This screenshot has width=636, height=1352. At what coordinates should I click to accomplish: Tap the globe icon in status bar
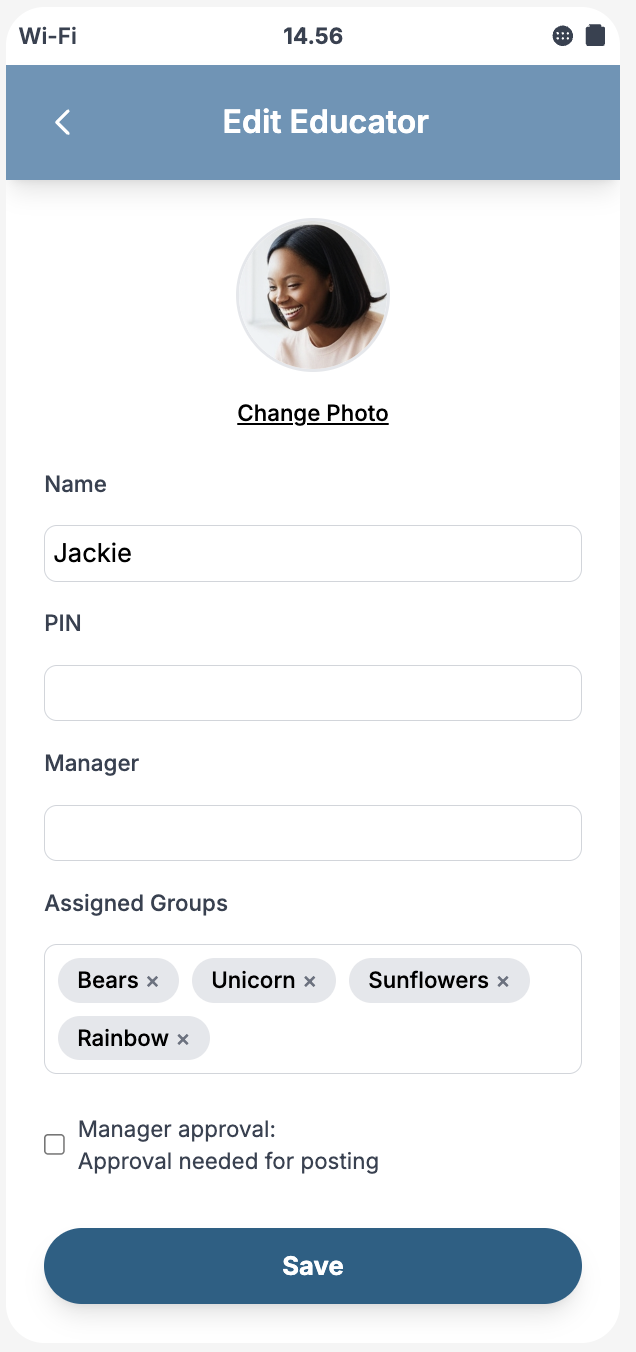[x=563, y=37]
